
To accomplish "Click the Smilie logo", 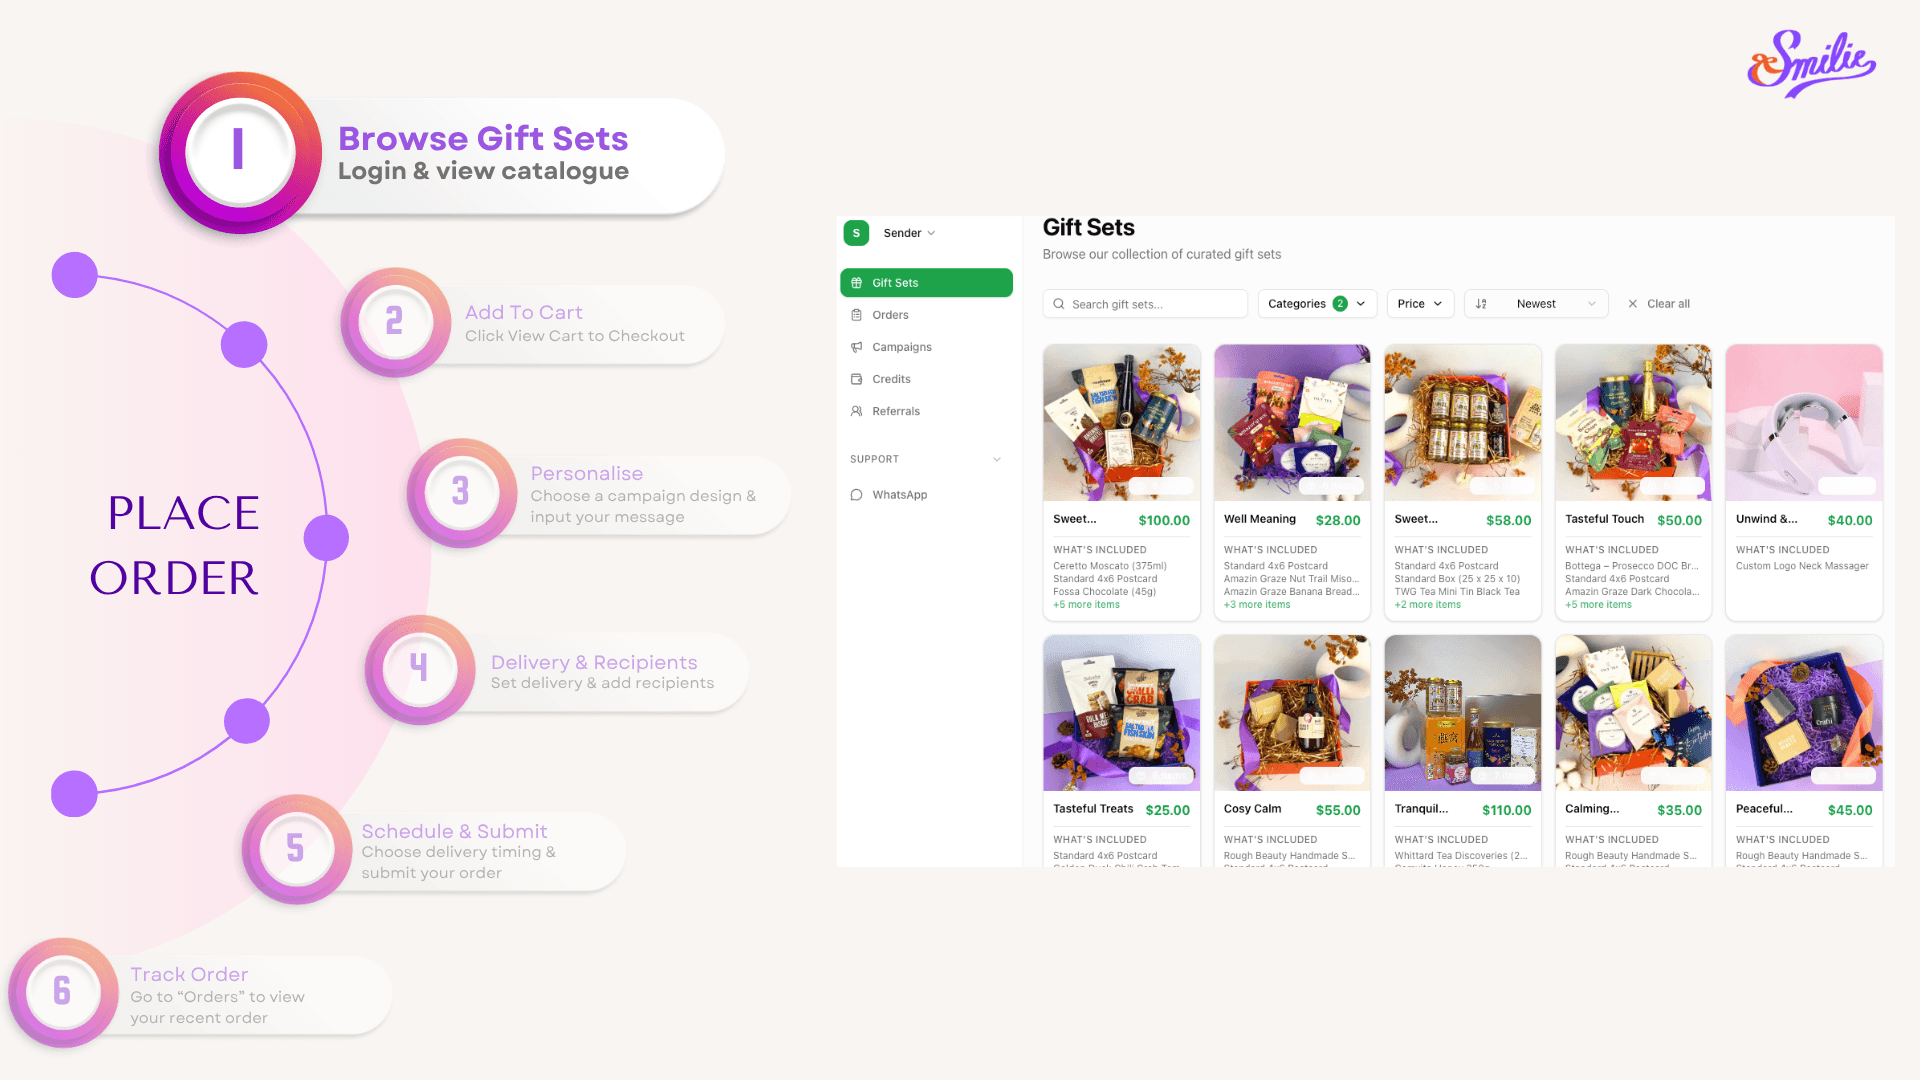I will tap(1810, 63).
